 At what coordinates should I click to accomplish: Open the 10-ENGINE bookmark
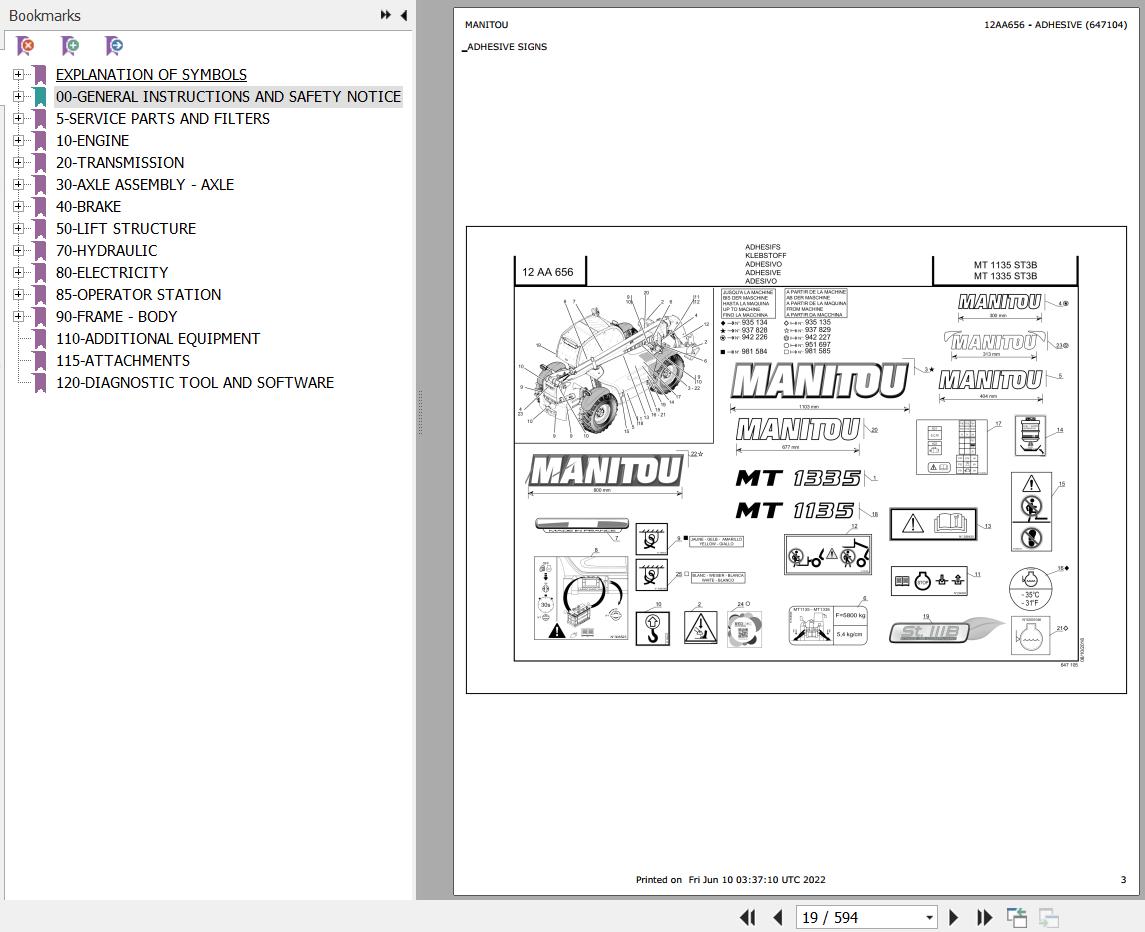pyautogui.click(x=93, y=140)
